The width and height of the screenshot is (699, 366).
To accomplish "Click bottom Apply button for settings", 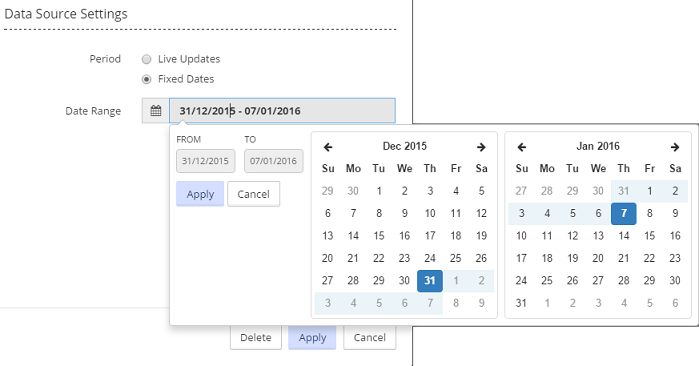I will pos(312,337).
